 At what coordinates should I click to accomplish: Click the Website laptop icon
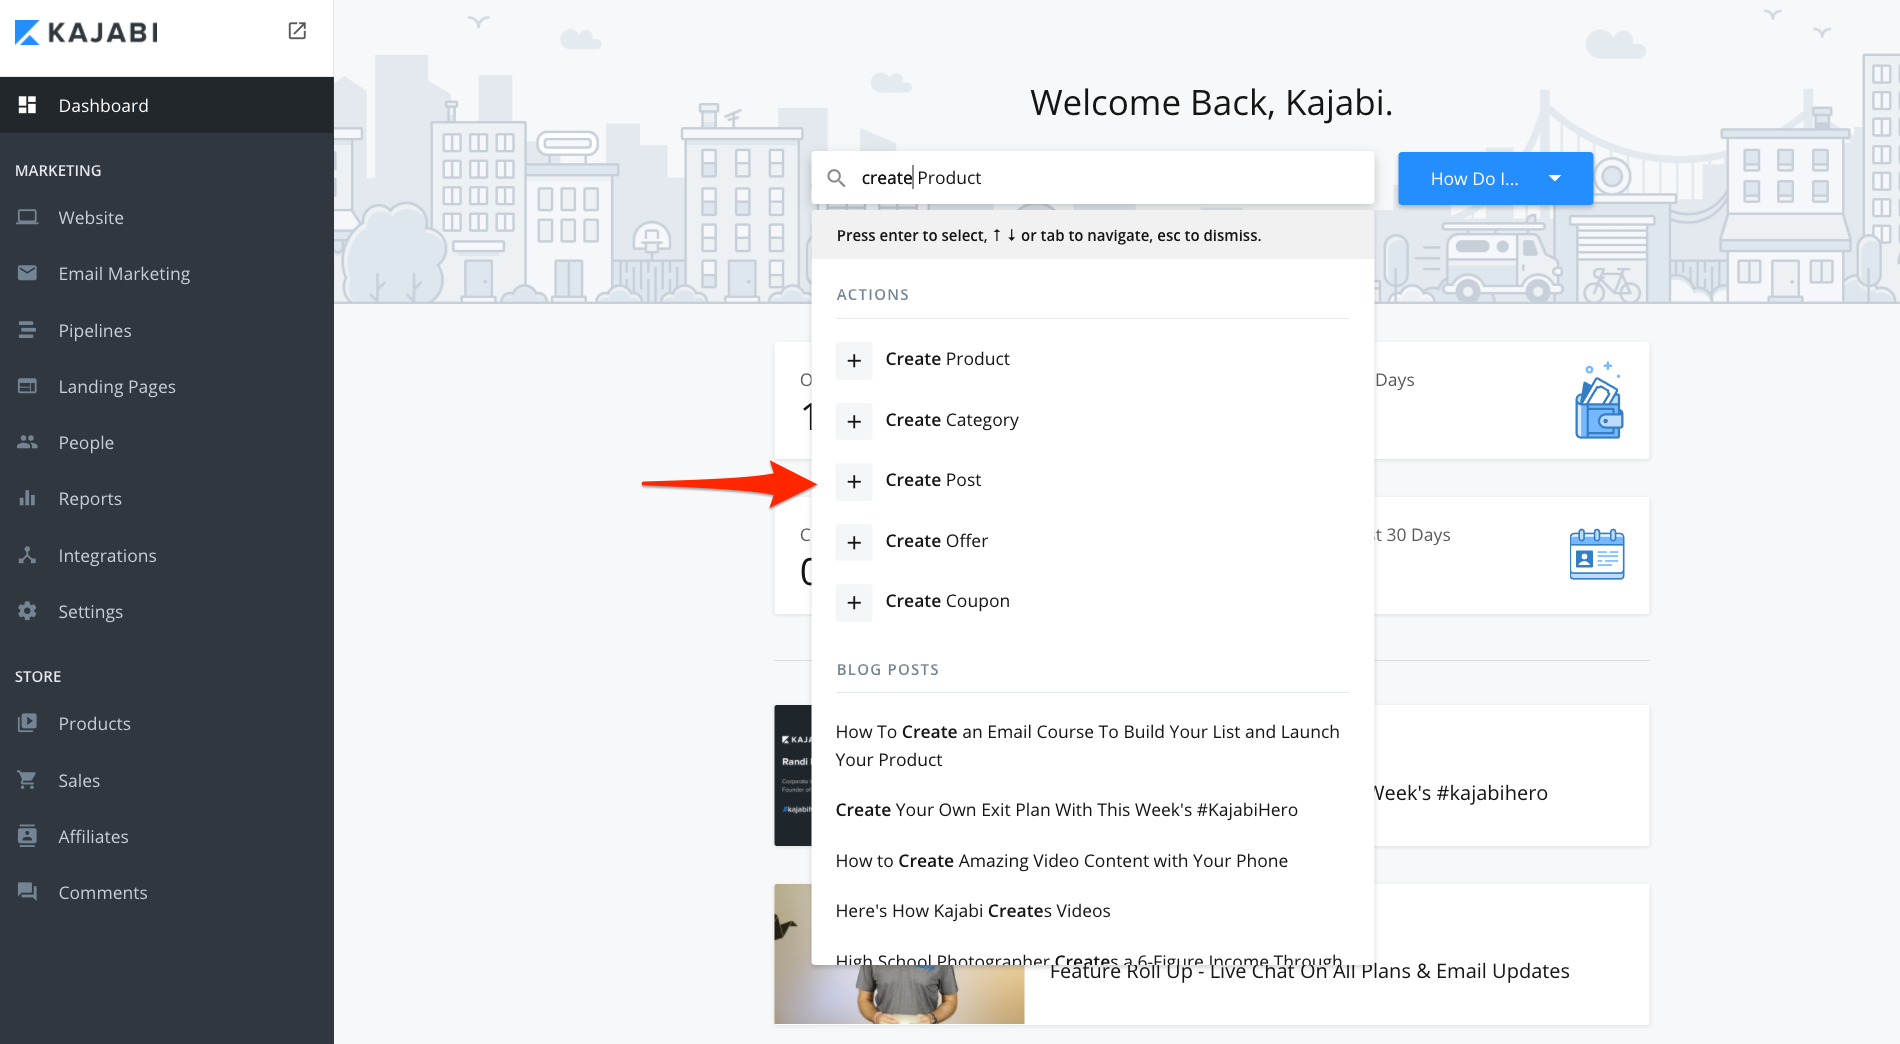(27, 217)
